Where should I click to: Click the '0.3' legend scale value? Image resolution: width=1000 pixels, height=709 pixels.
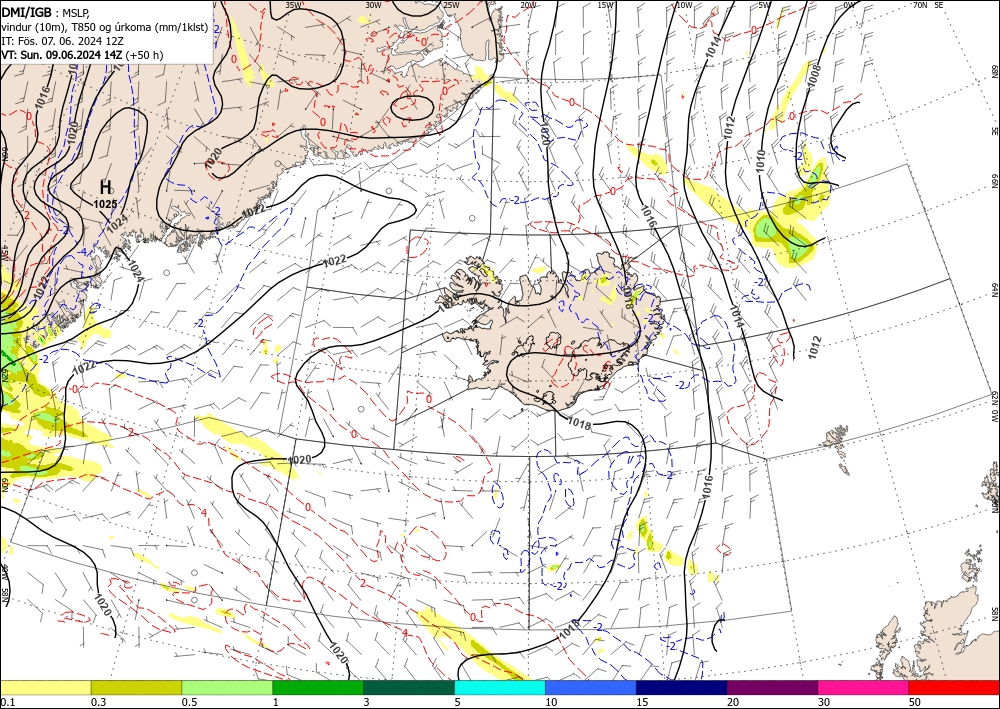pyautogui.click(x=98, y=702)
